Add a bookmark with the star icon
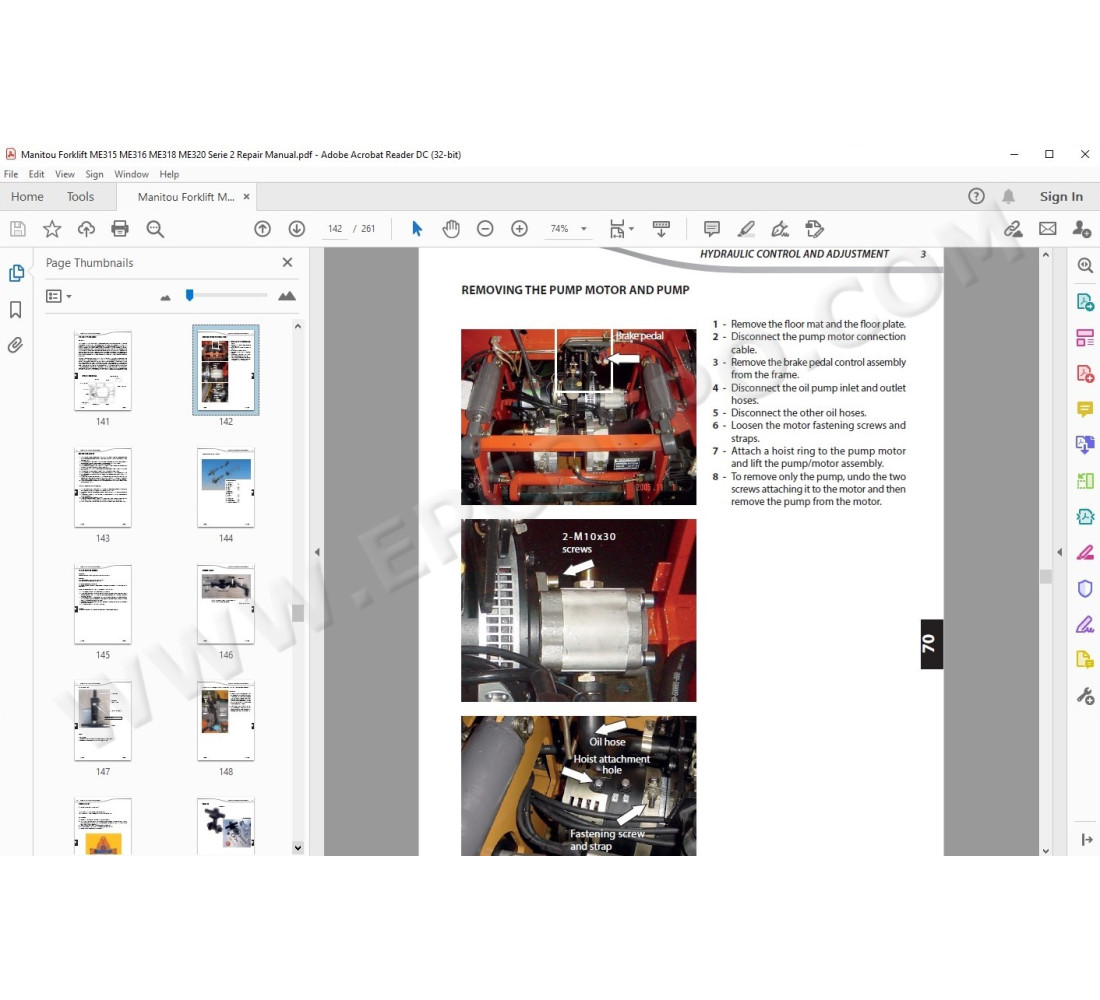 click(52, 229)
